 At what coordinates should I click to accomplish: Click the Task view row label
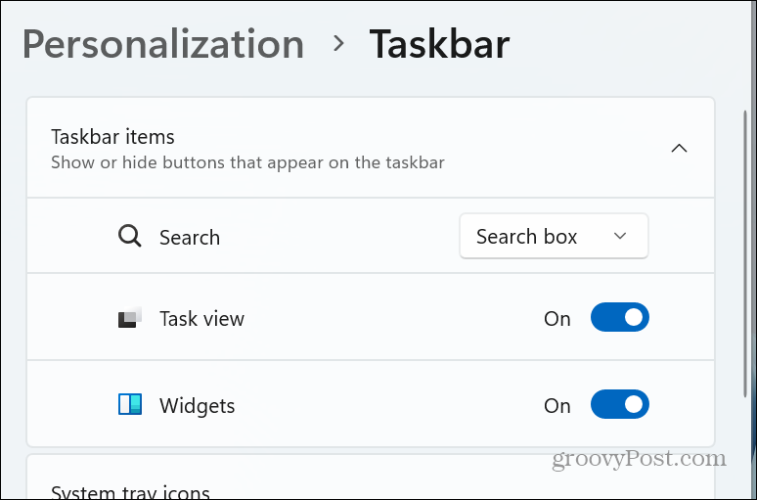(202, 319)
